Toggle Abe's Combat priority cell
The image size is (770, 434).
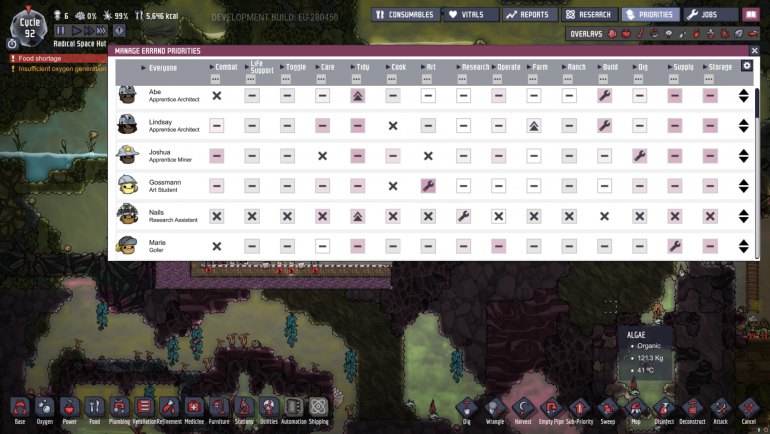[217, 96]
